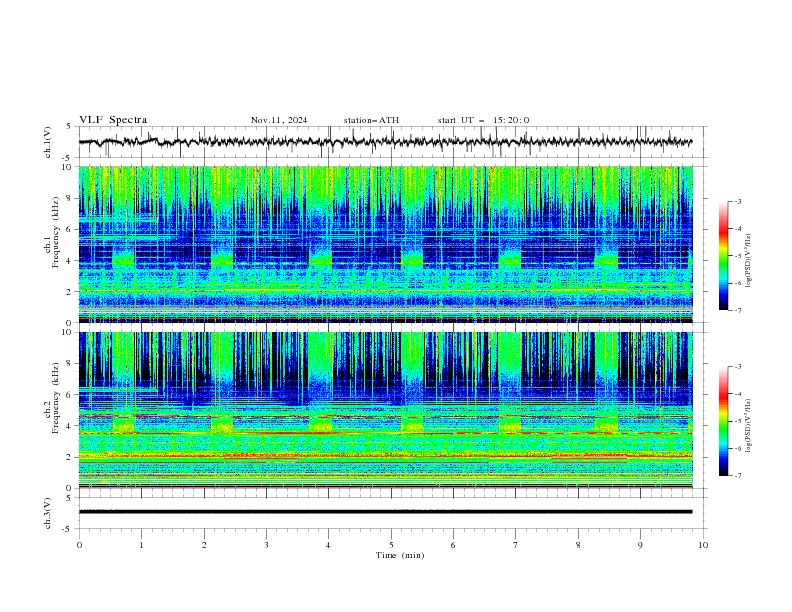Click the "8" tick on the Time axis
The width and height of the screenshot is (792, 612).
[x=578, y=545]
